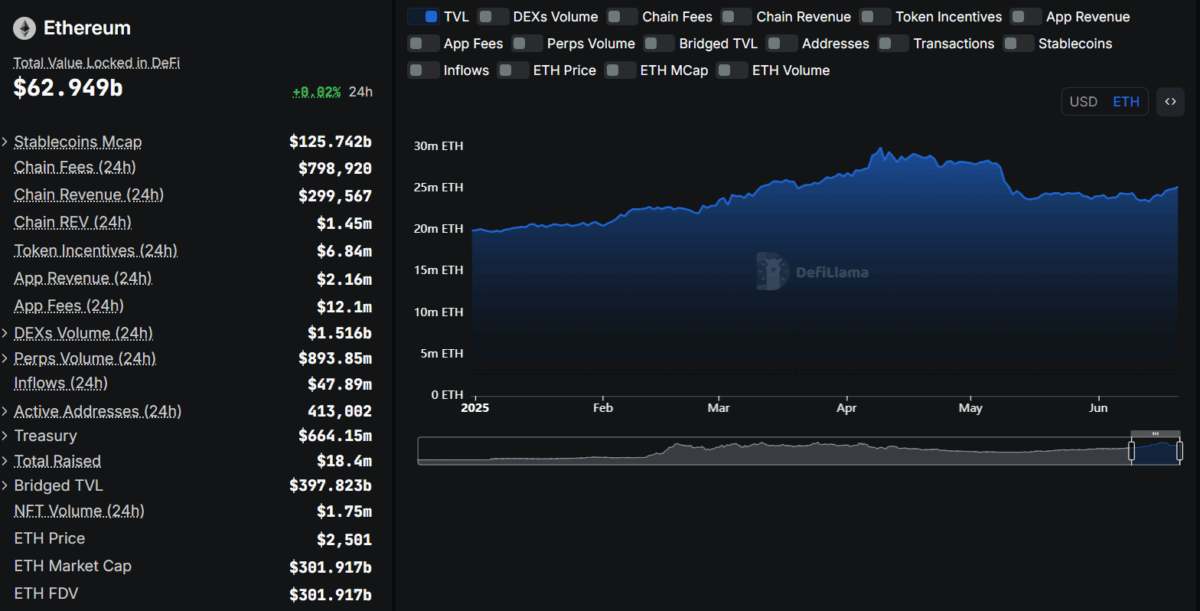Enable the Transactions toggle
Image resolution: width=1200 pixels, height=611 pixels.
893,43
